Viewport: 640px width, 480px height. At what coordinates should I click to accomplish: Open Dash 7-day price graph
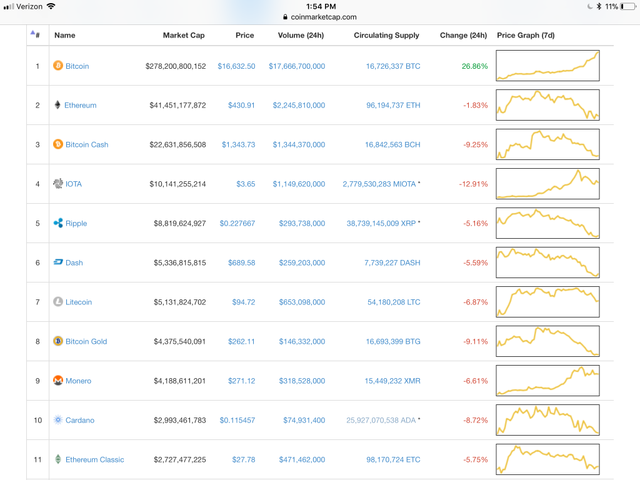(x=548, y=262)
